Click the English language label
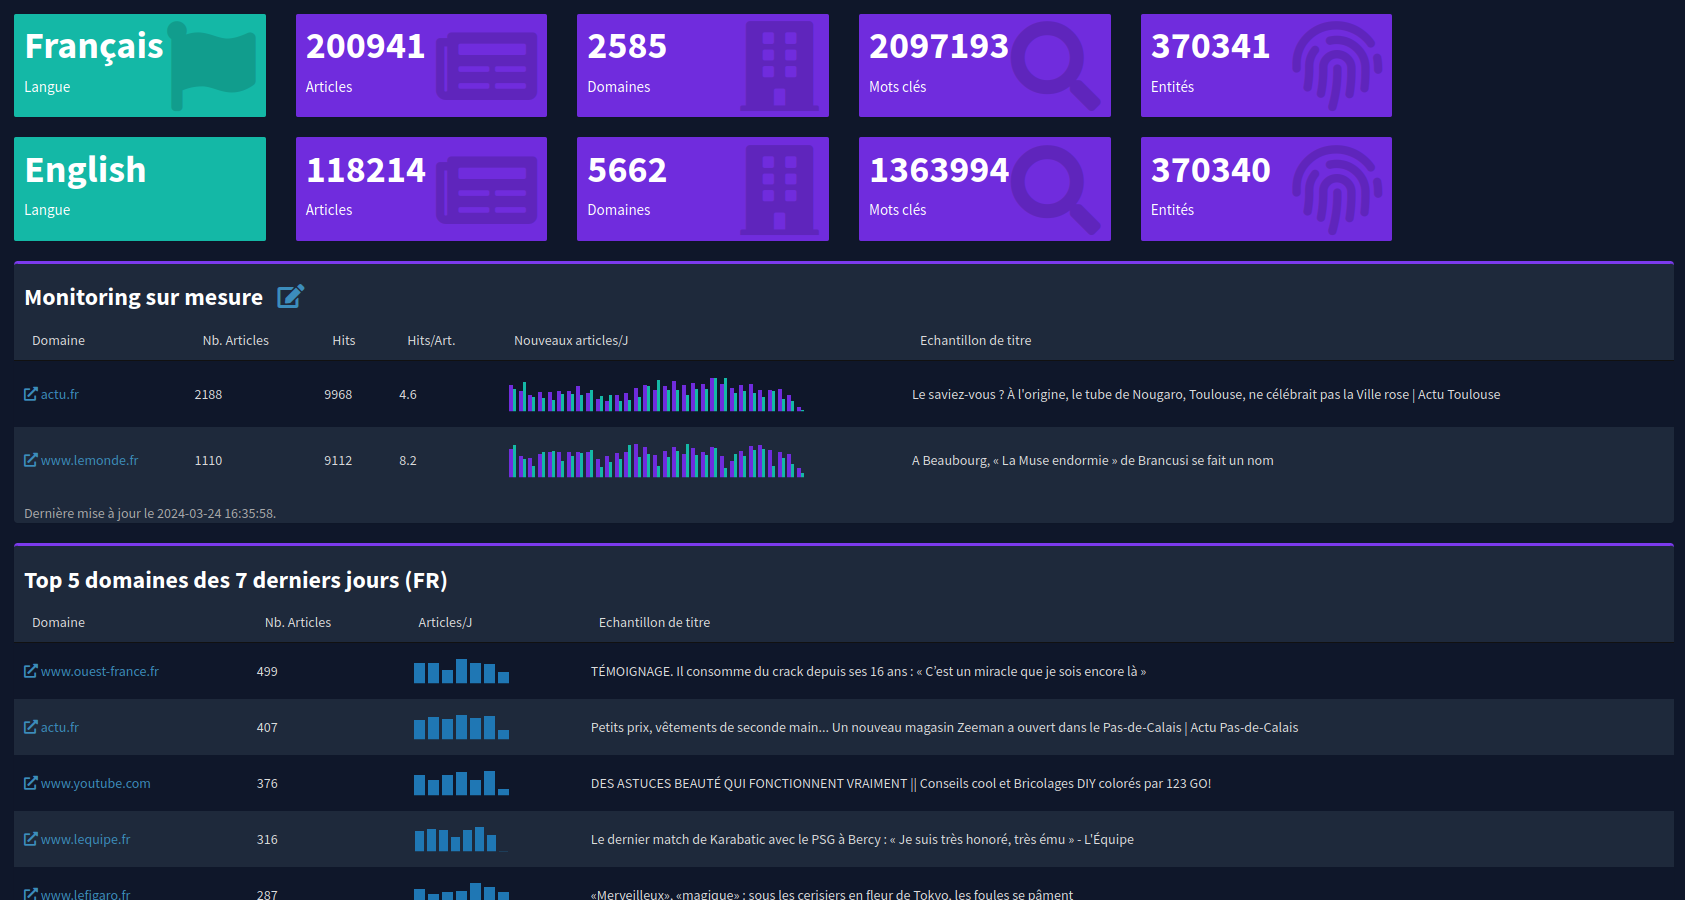1685x900 pixels. tap(85, 170)
